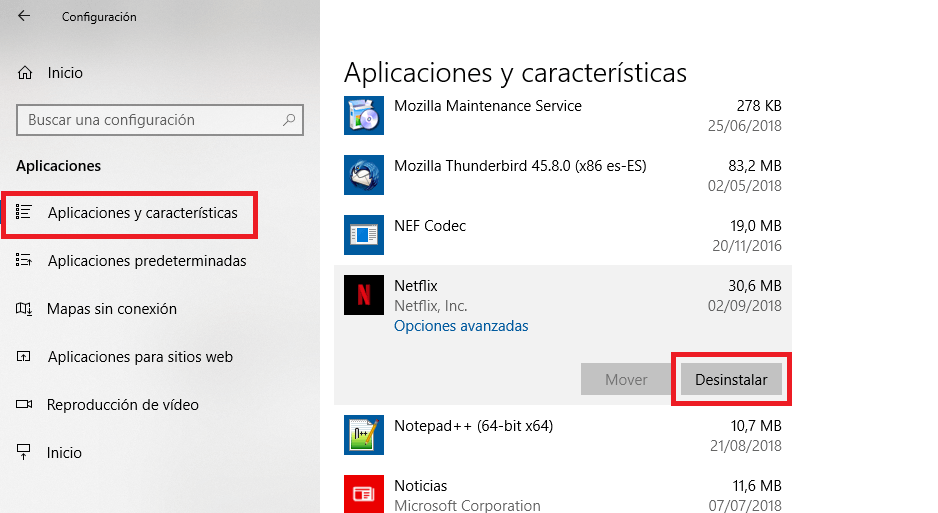The image size is (938, 513).
Task: Open the startup Inicio entry at sidebar bottom
Action: 64,453
